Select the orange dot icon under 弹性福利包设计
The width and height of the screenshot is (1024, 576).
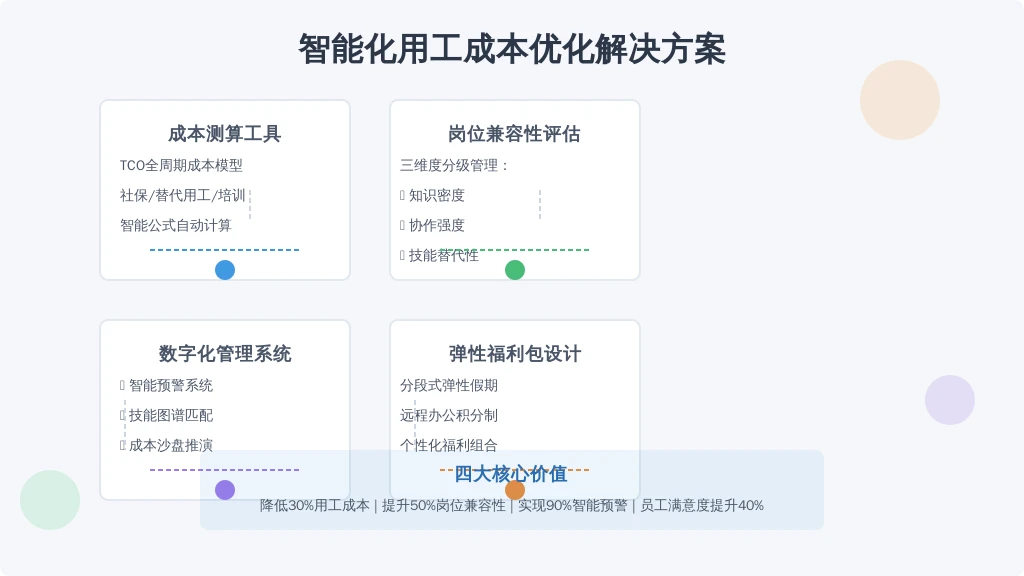point(515,490)
